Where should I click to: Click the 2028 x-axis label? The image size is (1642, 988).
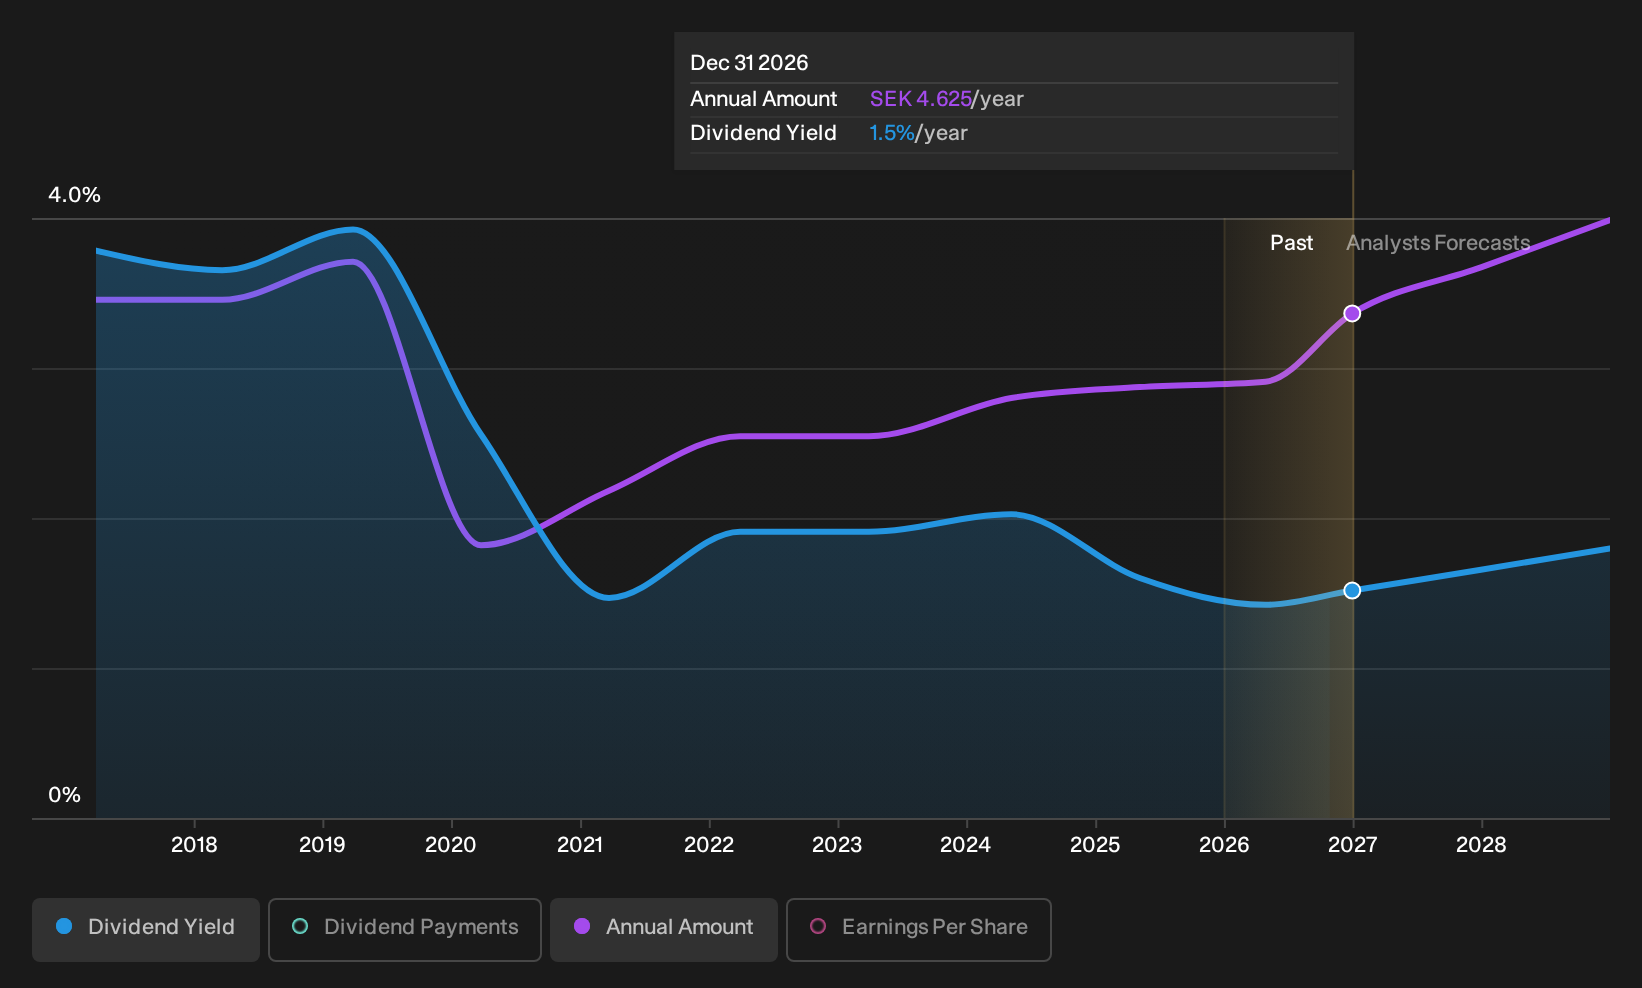(x=1481, y=845)
